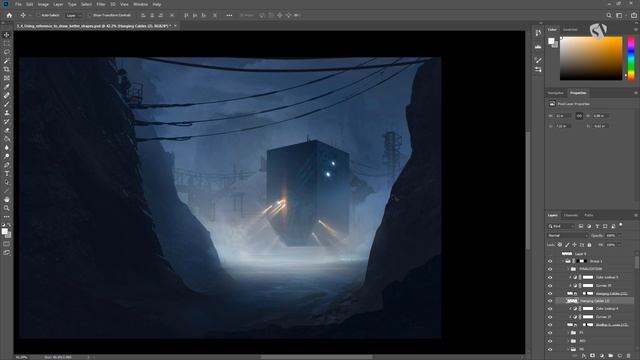Click the rainbow hue slider
The width and height of the screenshot is (640, 360).
click(x=631, y=58)
